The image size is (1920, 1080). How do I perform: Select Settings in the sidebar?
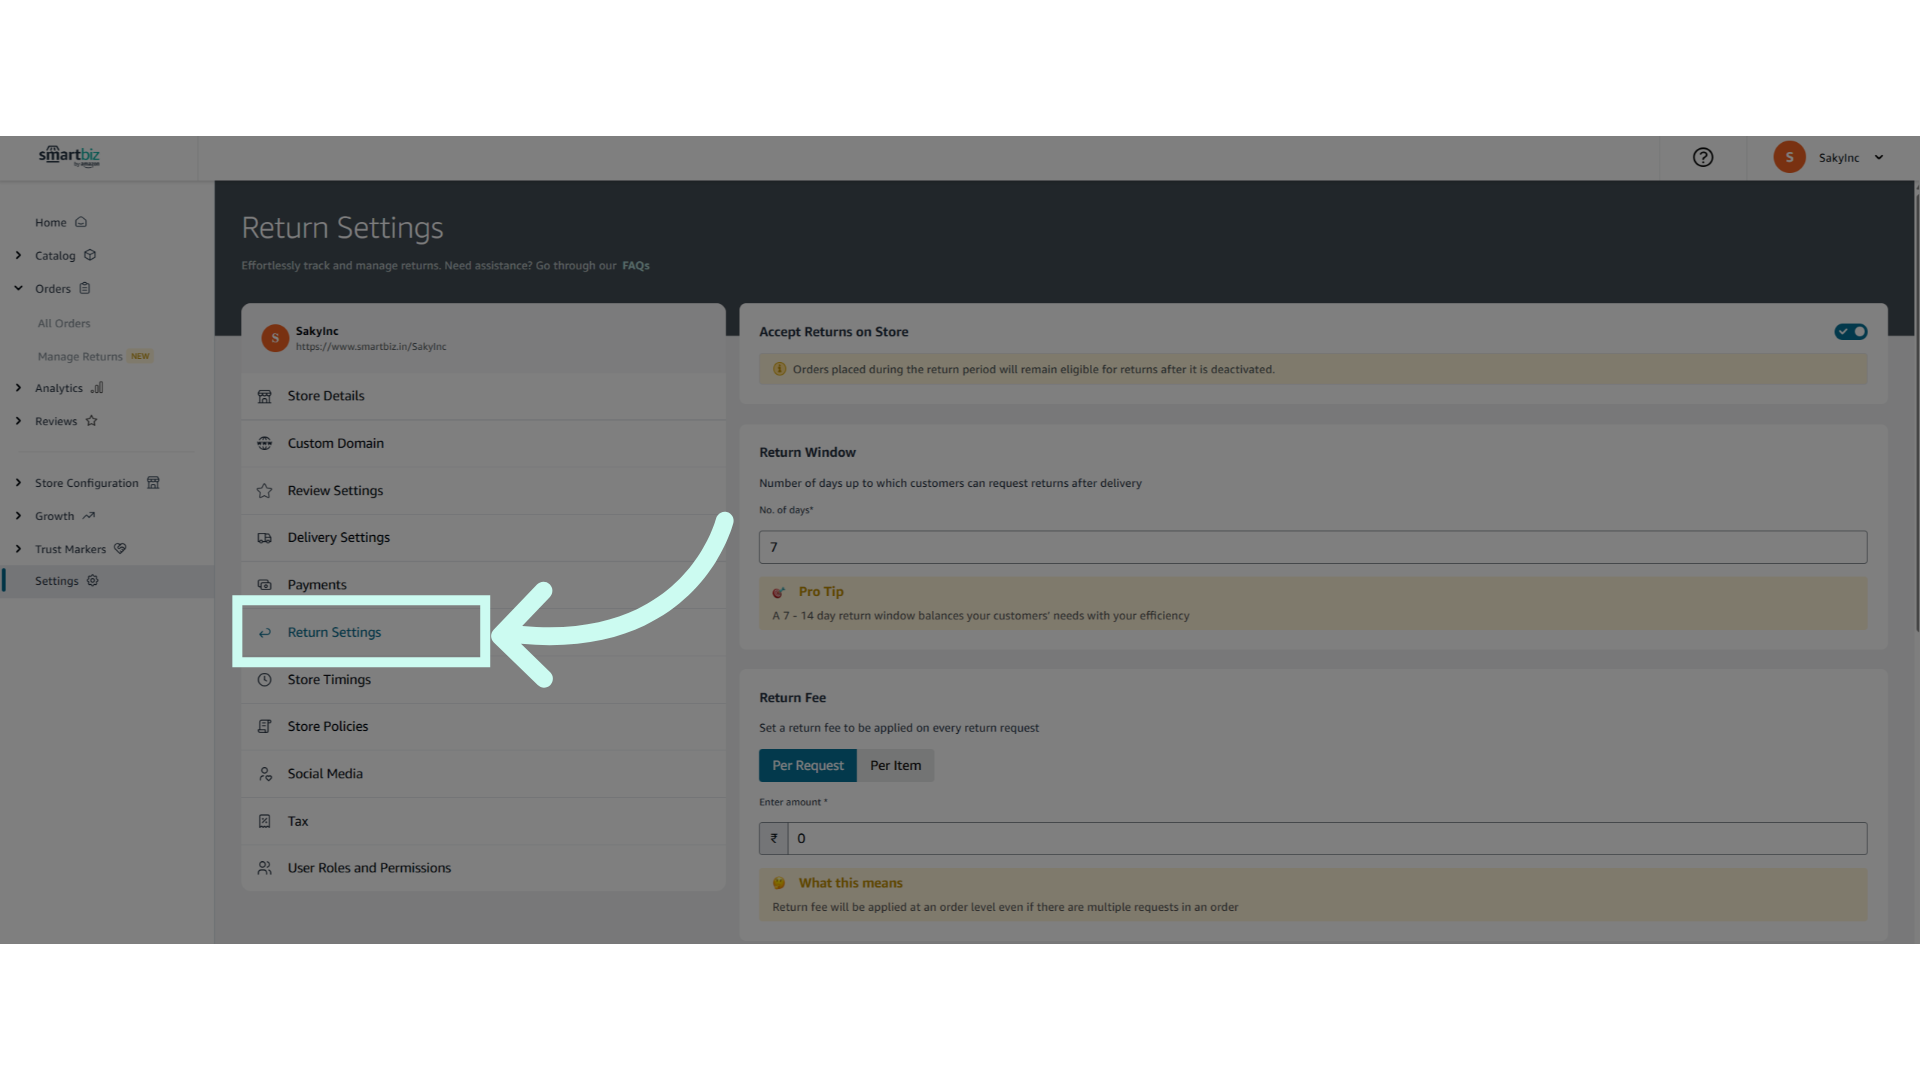click(107, 581)
